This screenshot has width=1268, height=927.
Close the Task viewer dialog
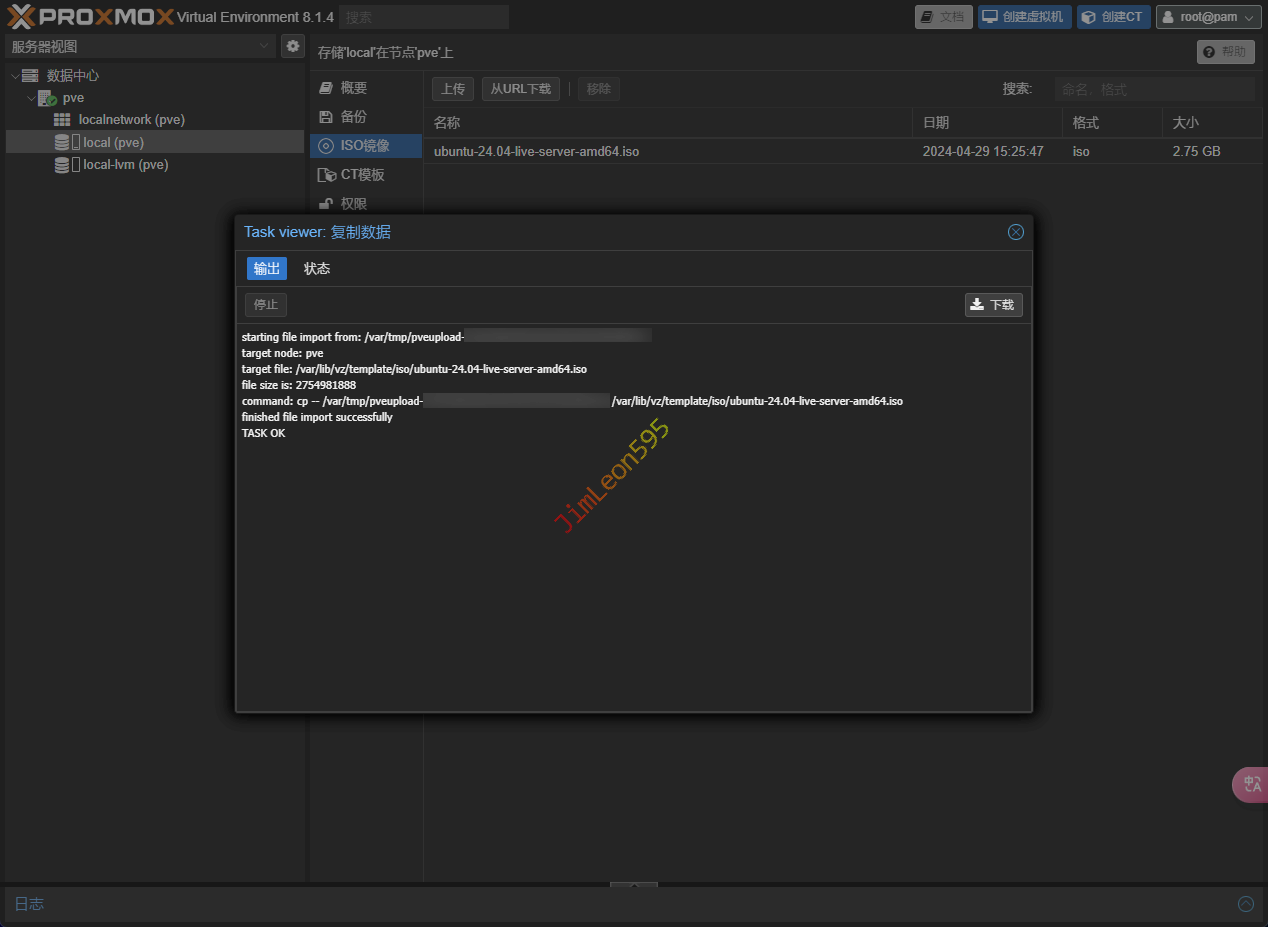click(x=1015, y=232)
